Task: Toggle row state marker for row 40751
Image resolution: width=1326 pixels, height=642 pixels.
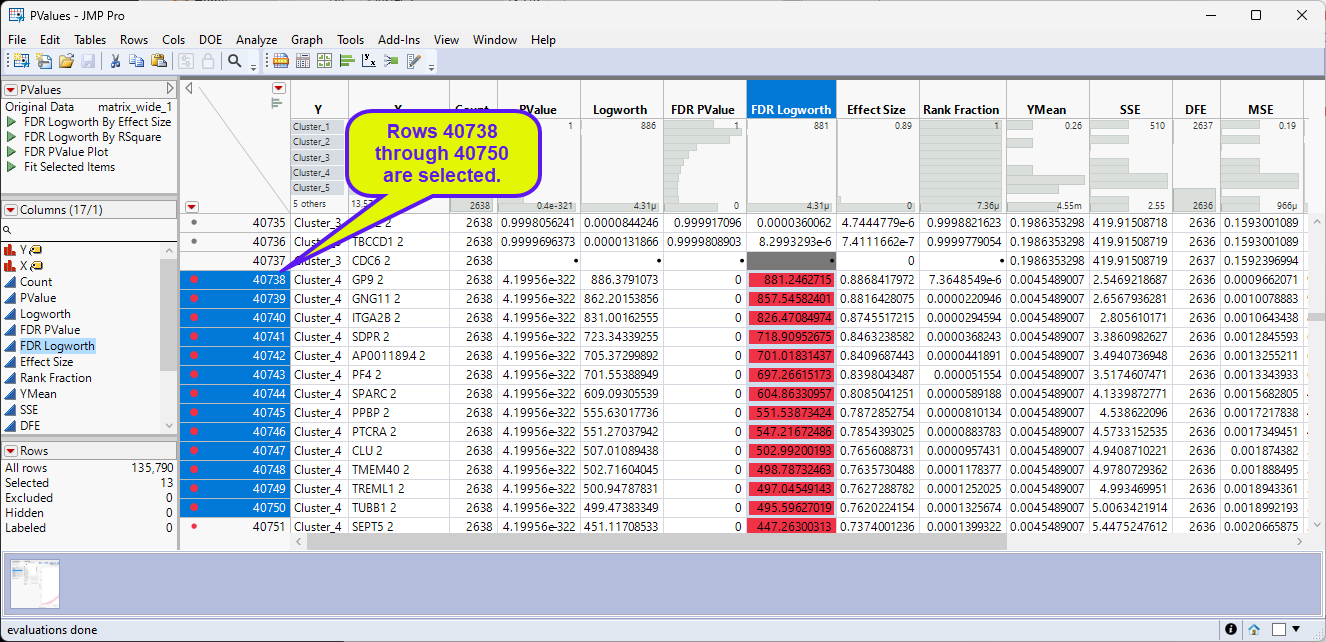Action: pyautogui.click(x=194, y=526)
